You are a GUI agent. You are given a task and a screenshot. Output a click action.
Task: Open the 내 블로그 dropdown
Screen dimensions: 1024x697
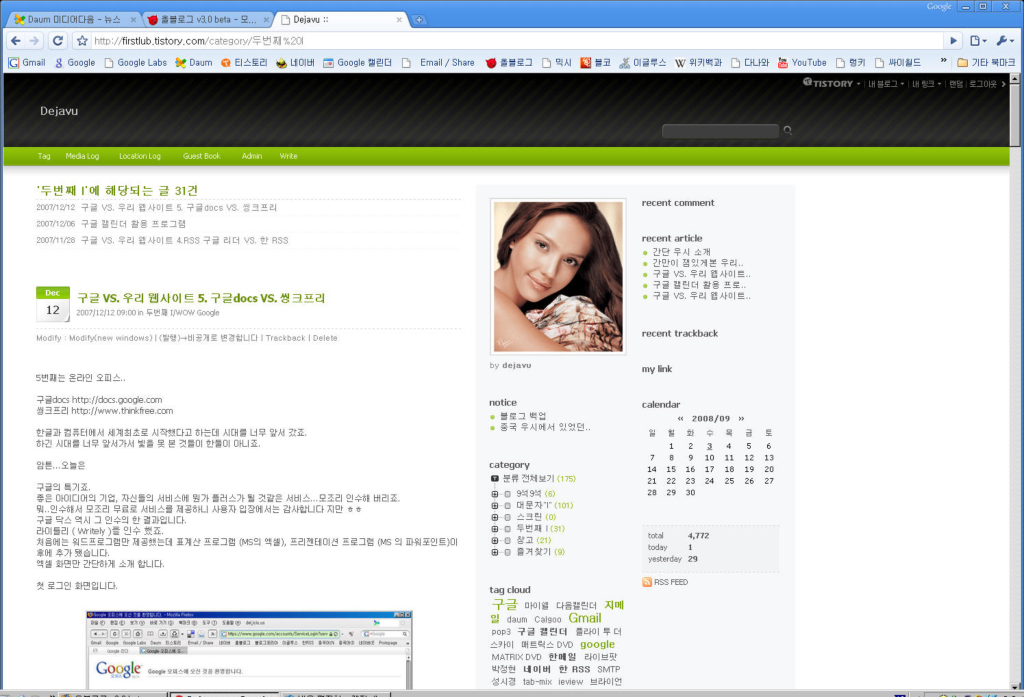[886, 84]
